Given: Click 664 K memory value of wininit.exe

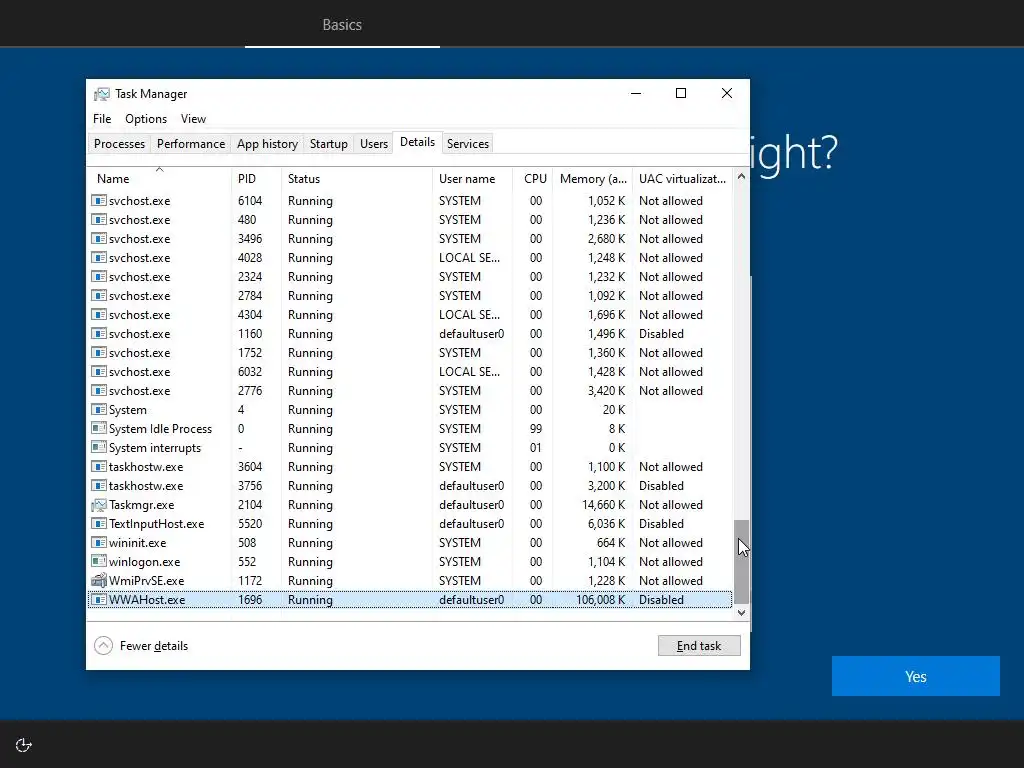Looking at the screenshot, I should 611,543.
